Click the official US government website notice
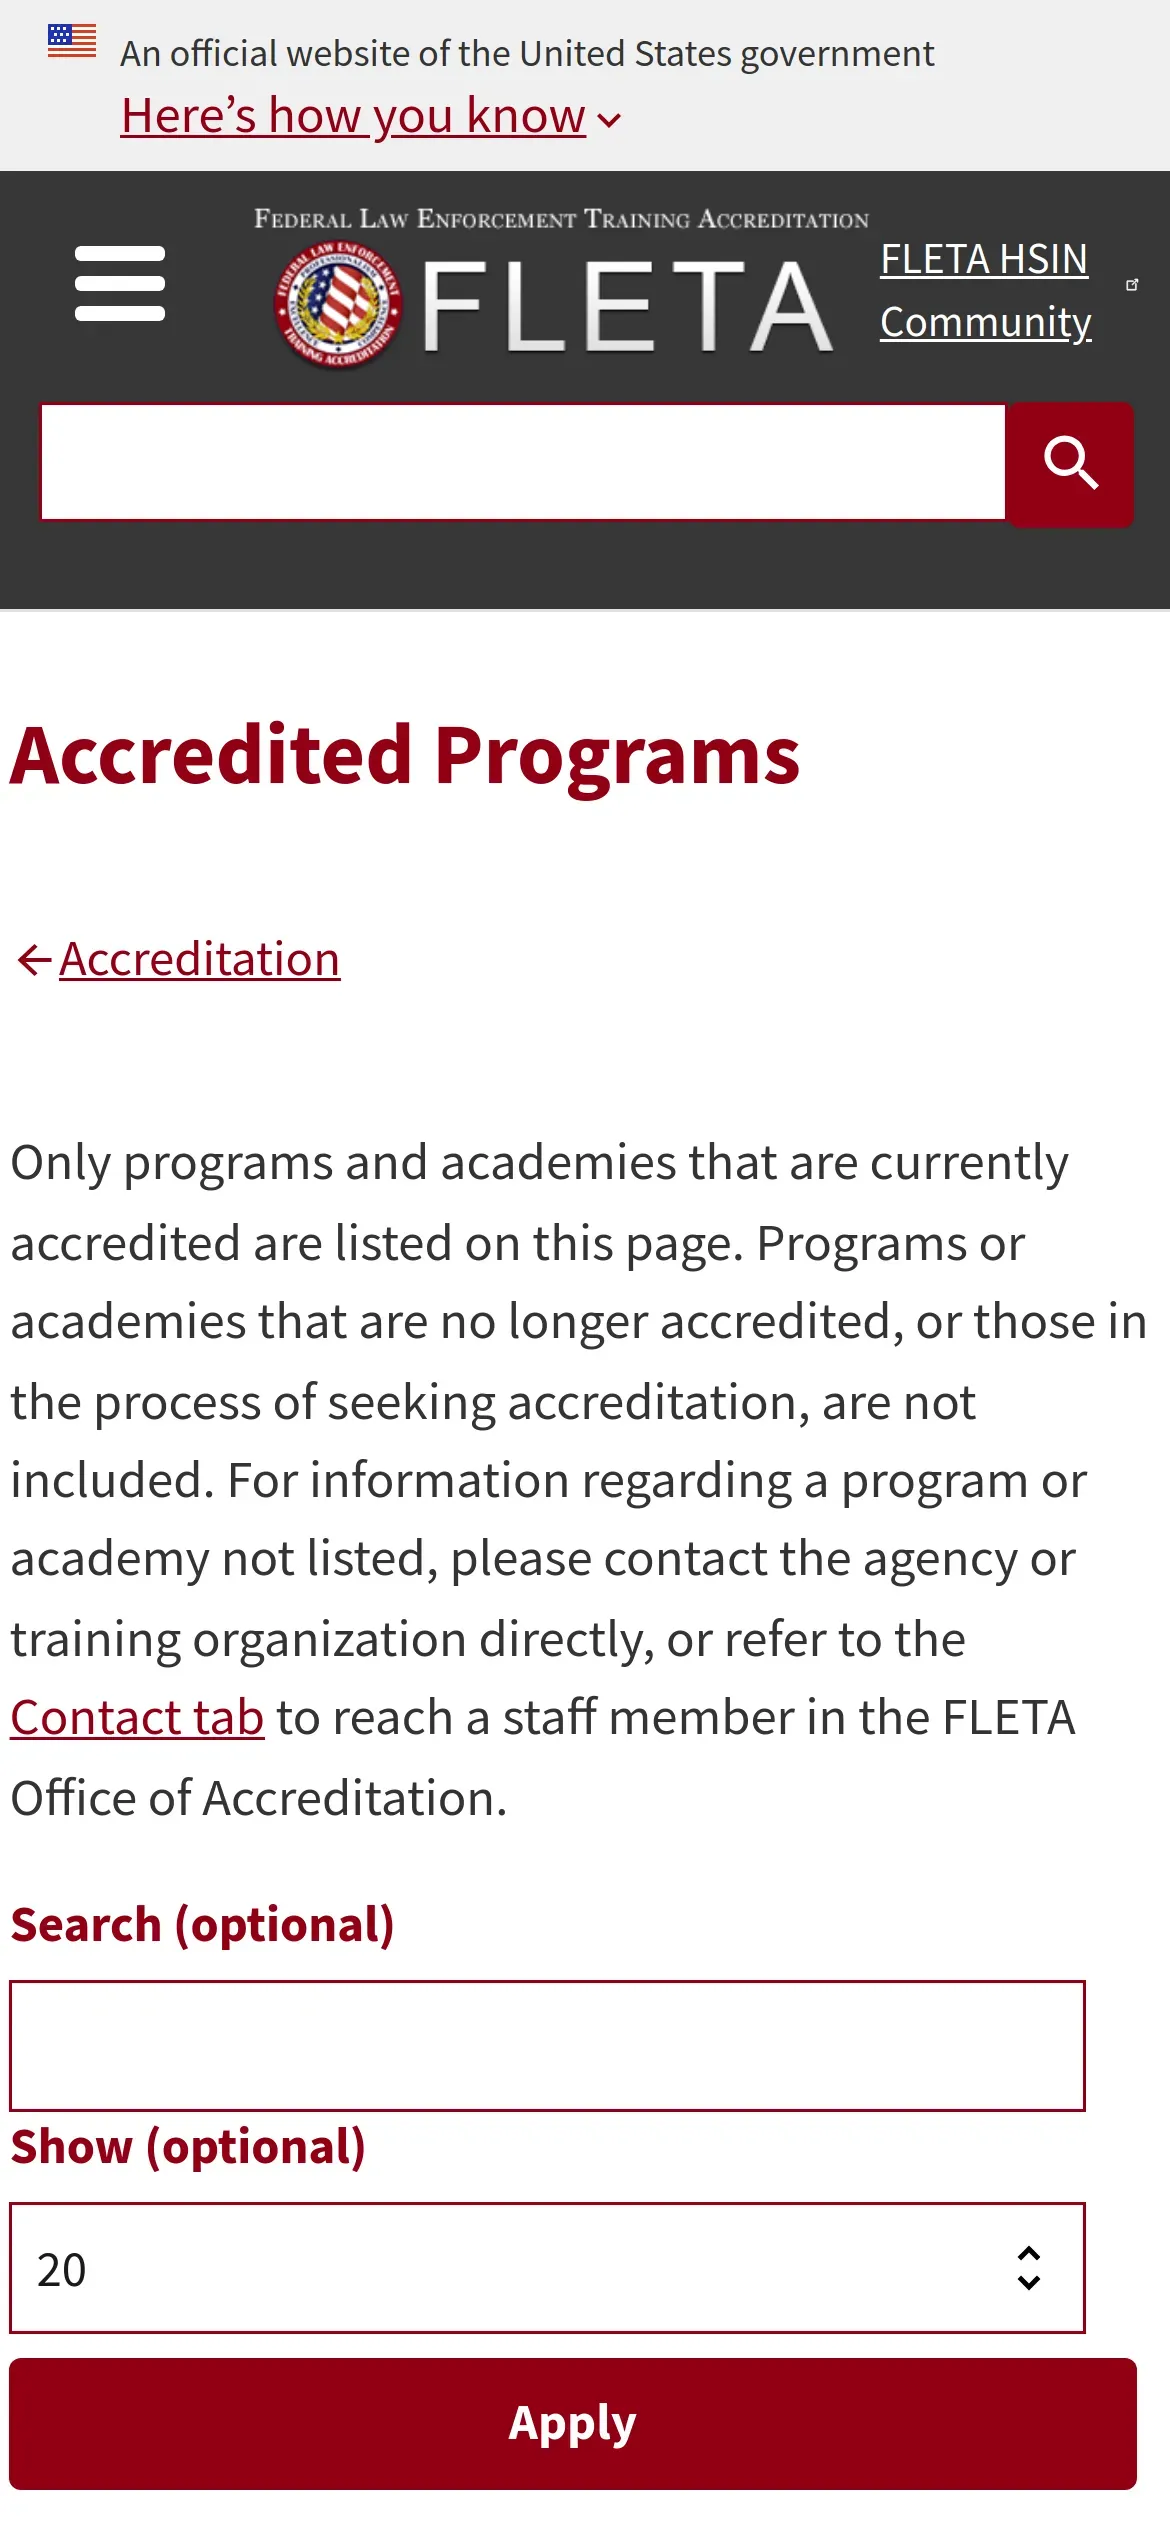The image size is (1170, 2532). click(527, 54)
